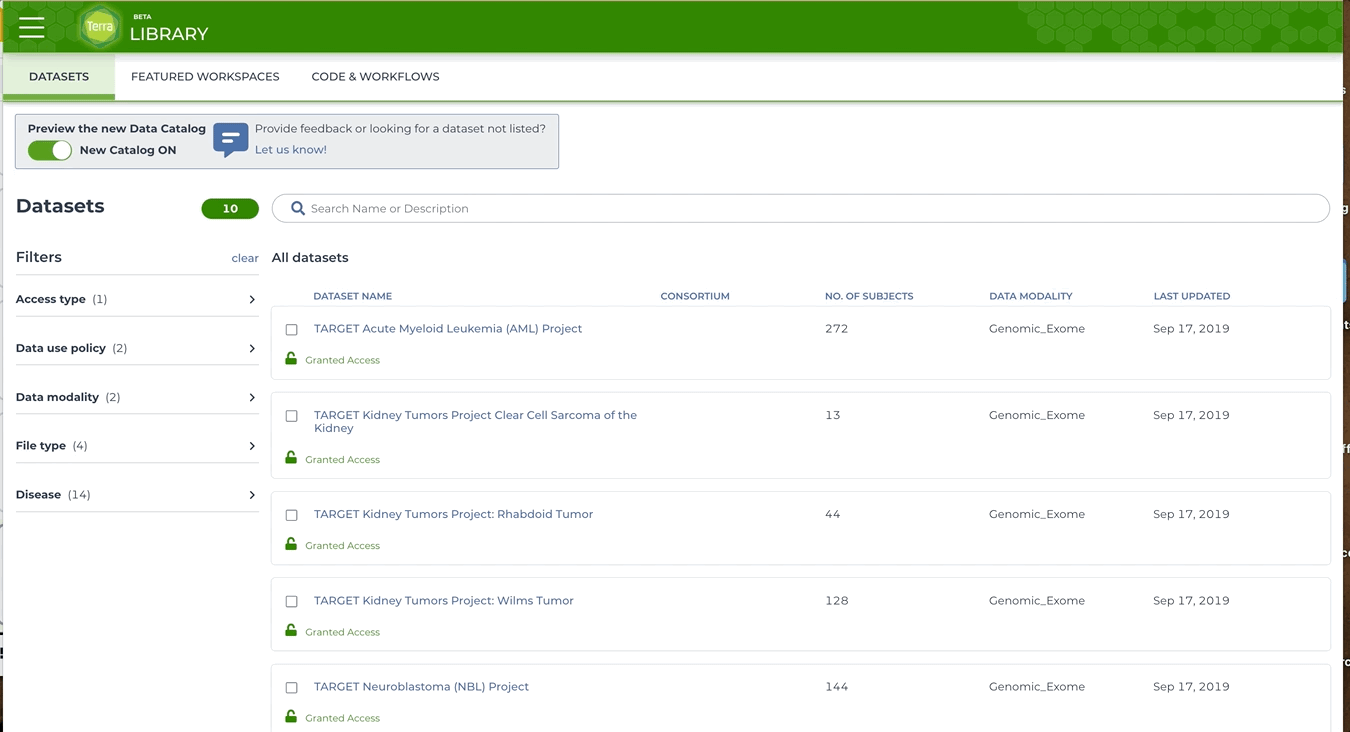Open TARGET Kidney Tumors Project: Rhabdoid Tumor
The width and height of the screenshot is (1350, 732).
pos(453,514)
